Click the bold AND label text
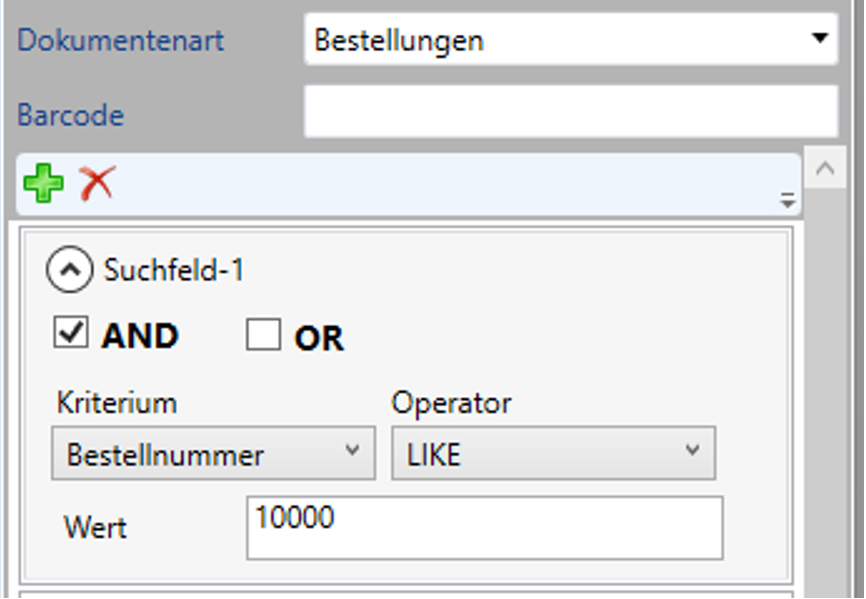866x599 pixels. pyautogui.click(x=139, y=337)
